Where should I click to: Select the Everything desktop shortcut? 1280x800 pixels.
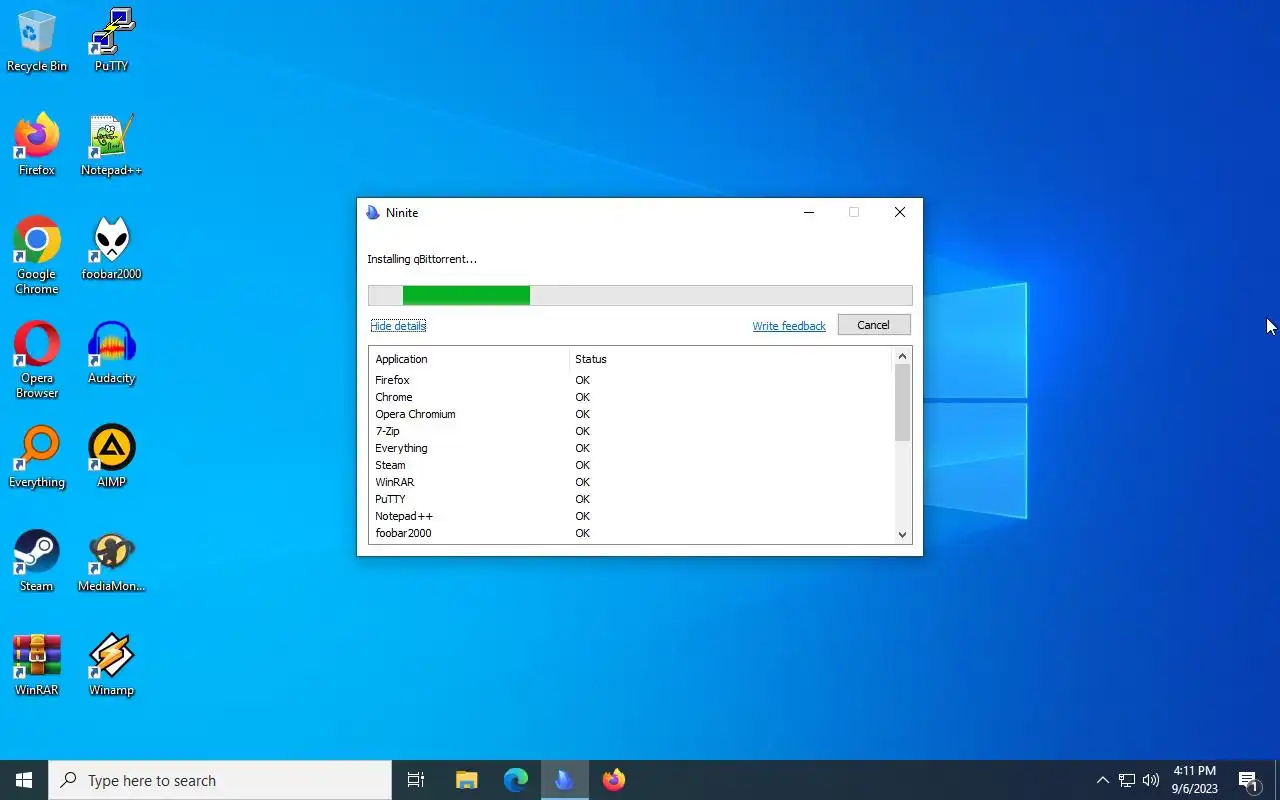click(37, 457)
